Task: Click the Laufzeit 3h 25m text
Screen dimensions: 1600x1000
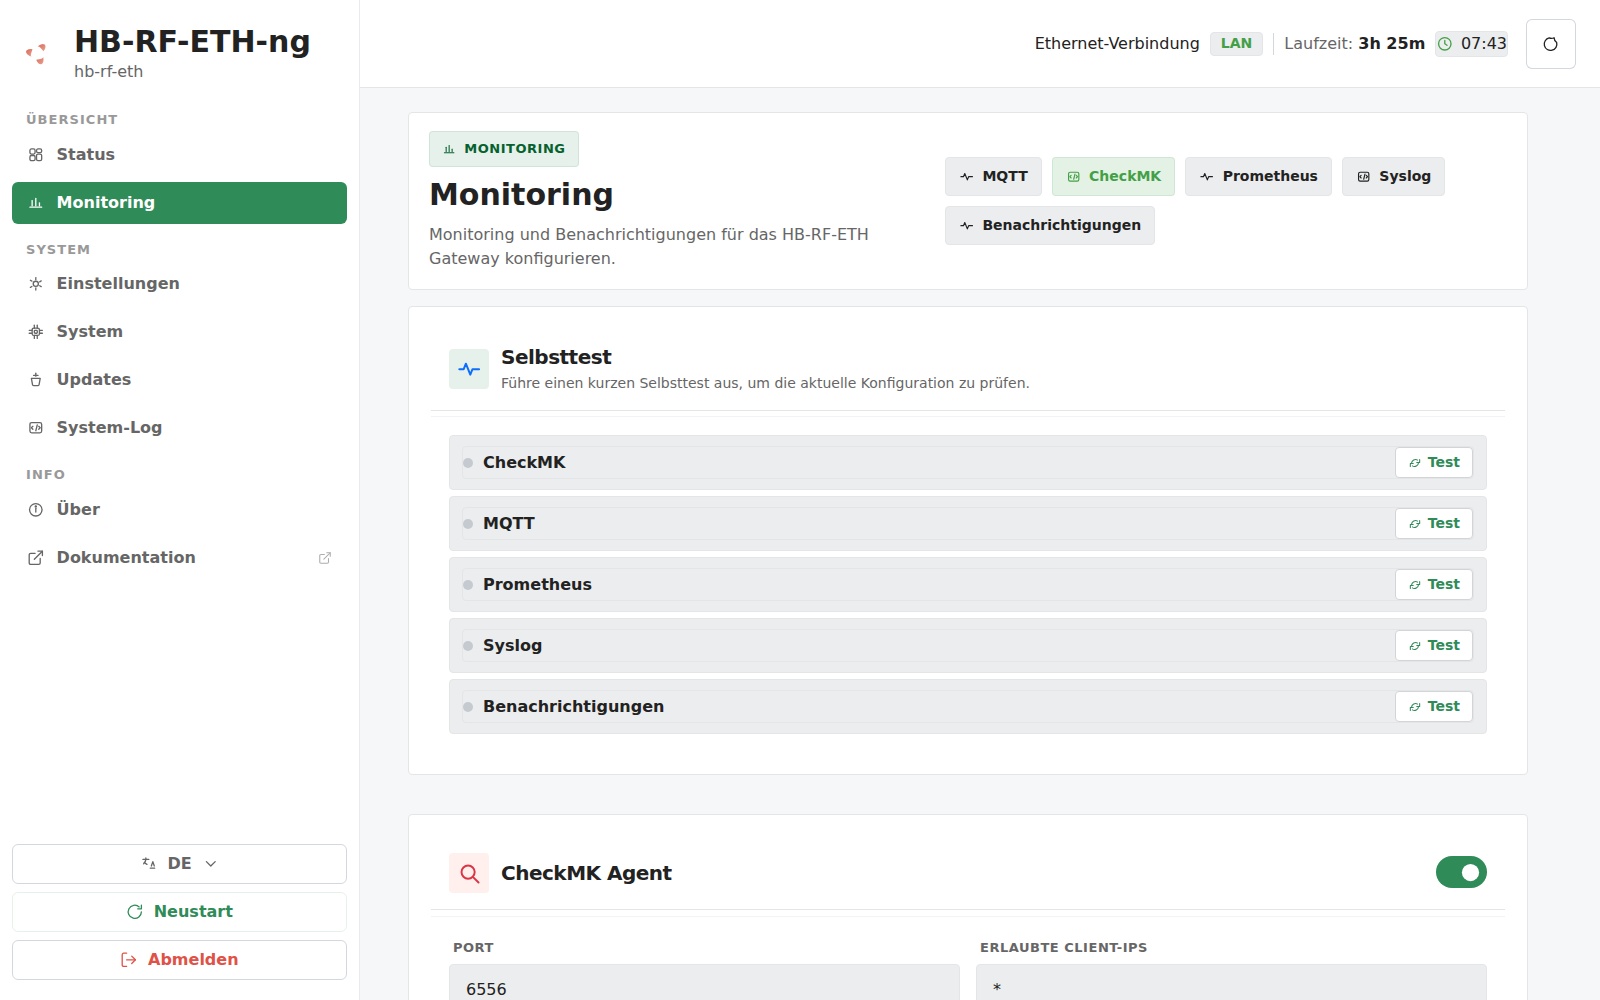Action: (x=1354, y=44)
